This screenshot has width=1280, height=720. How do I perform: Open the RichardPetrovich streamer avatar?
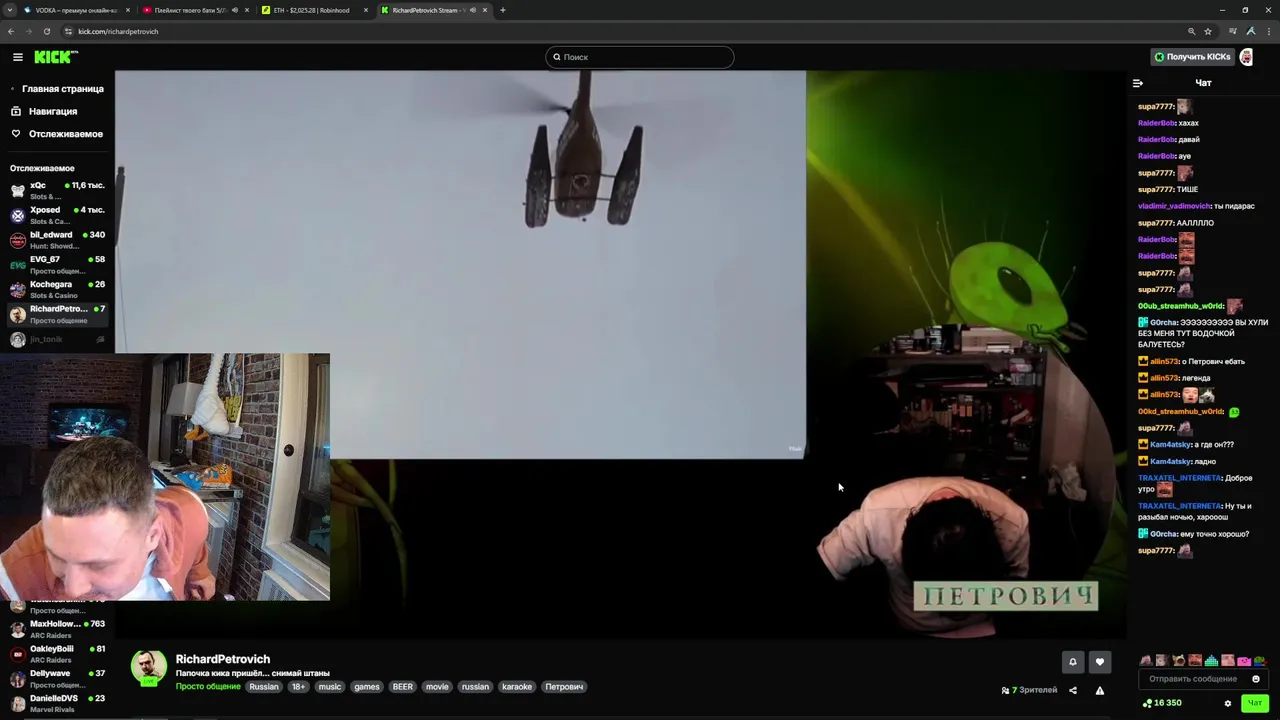click(x=149, y=668)
